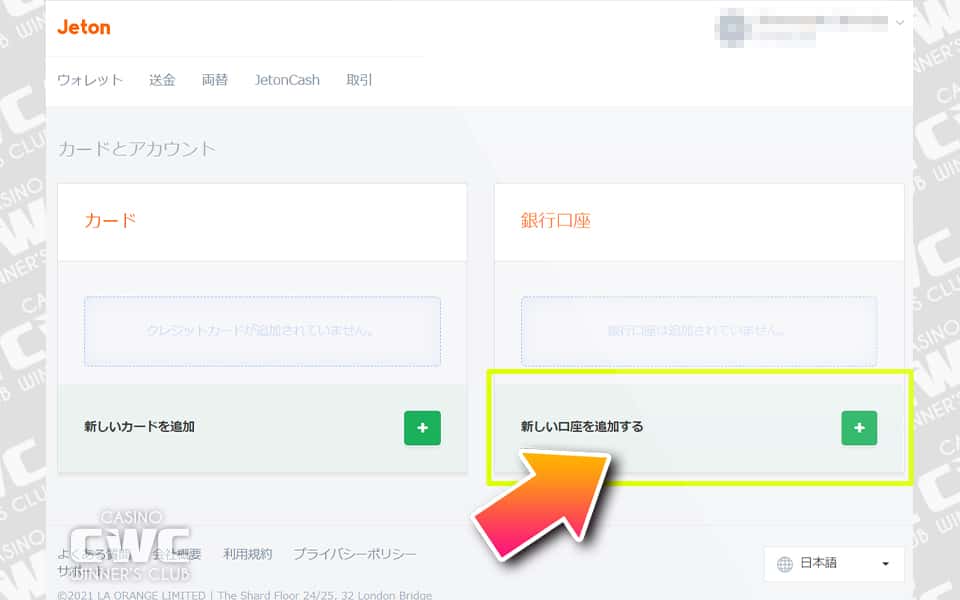Image resolution: width=960 pixels, height=600 pixels.
Task: Click the globe icon in language selector
Action: tap(784, 564)
